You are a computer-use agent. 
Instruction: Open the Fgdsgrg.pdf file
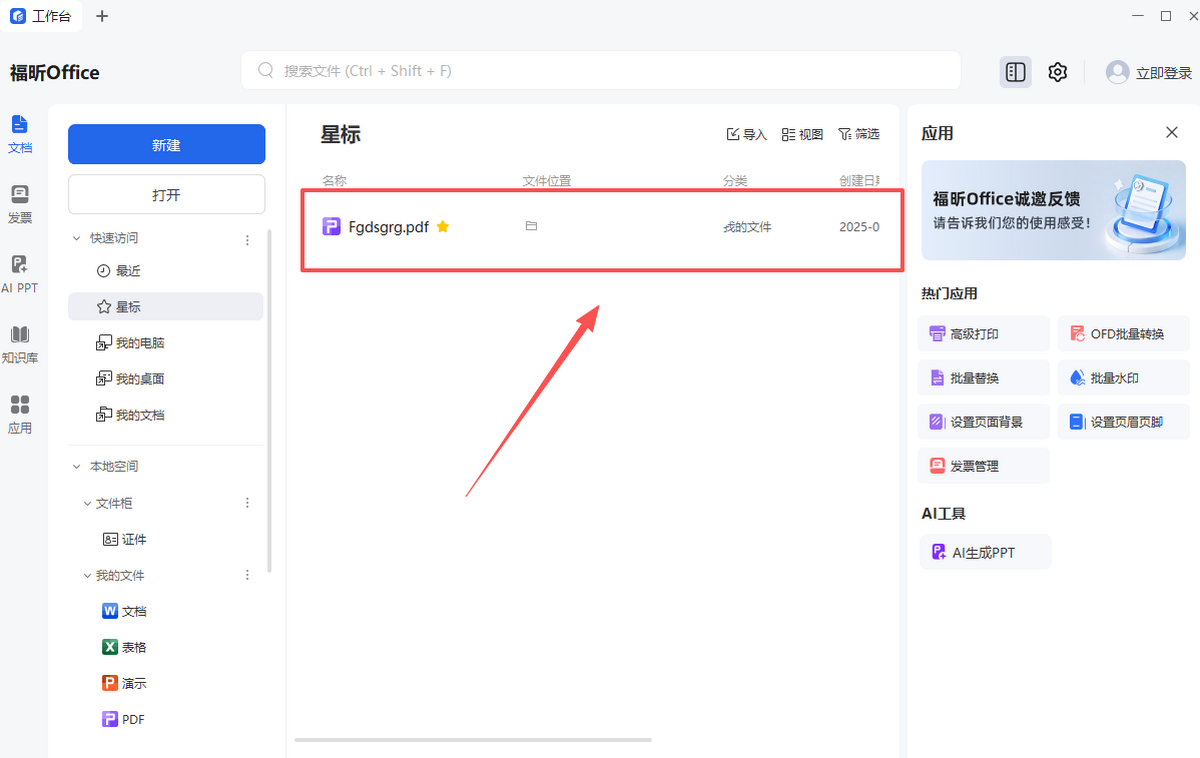(389, 227)
